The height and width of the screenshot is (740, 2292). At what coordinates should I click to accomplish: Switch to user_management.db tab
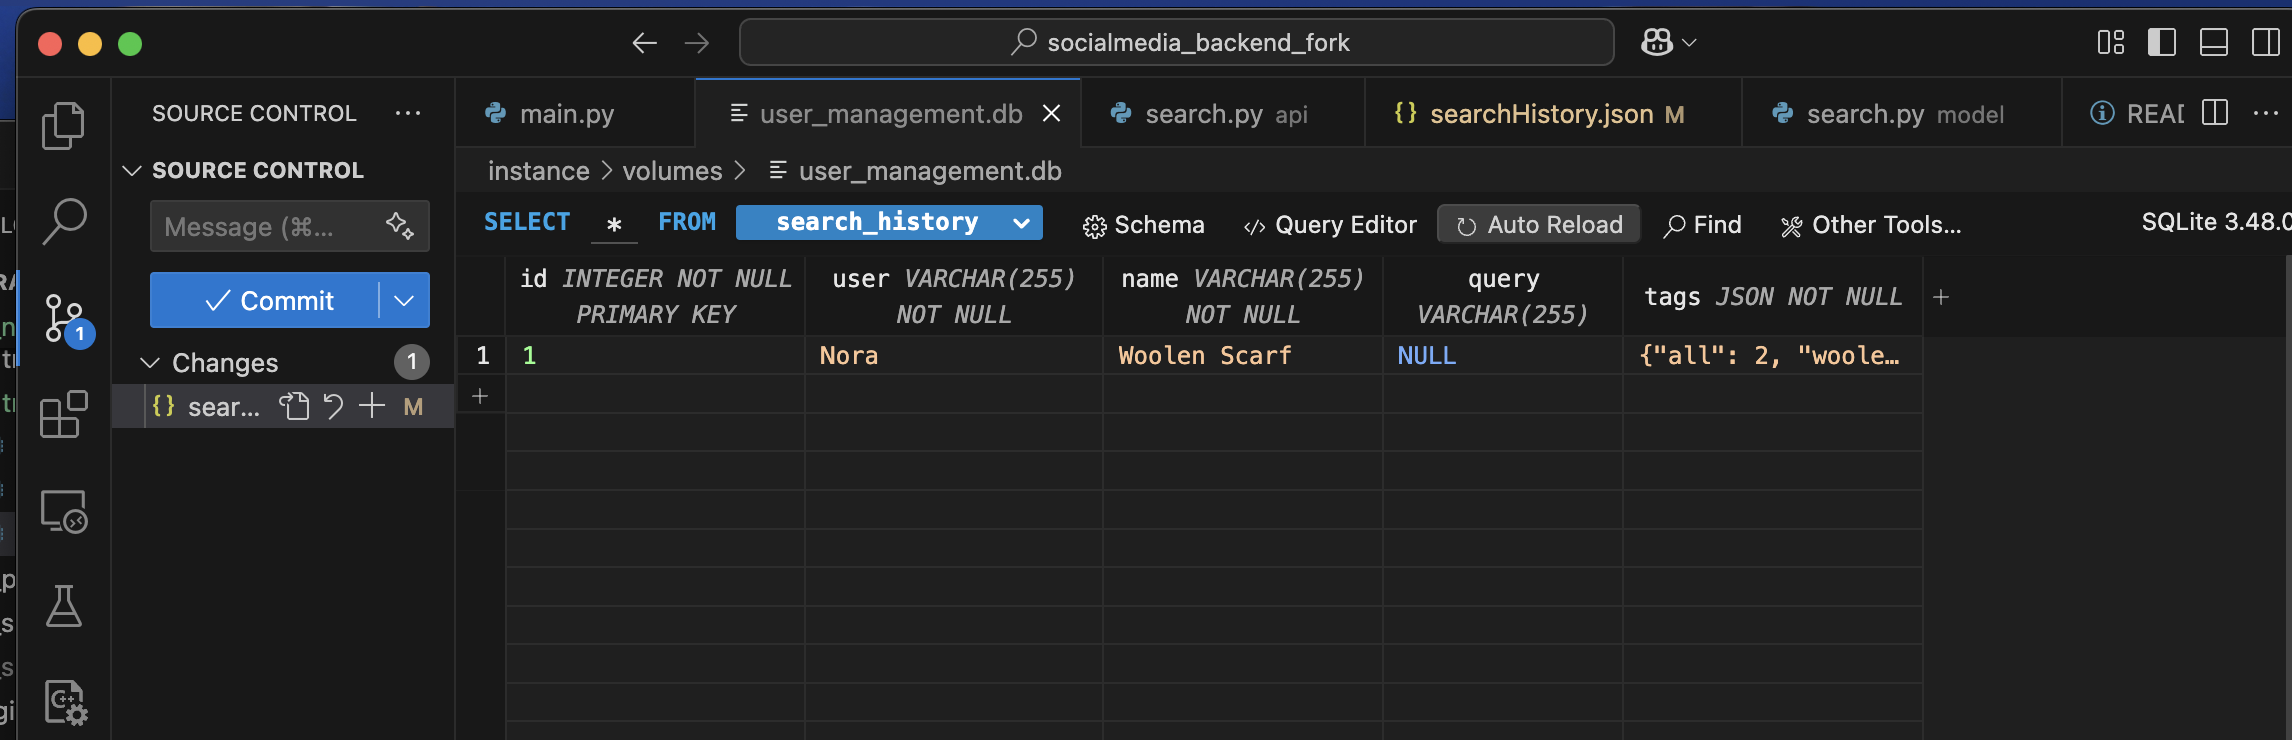[x=890, y=114]
